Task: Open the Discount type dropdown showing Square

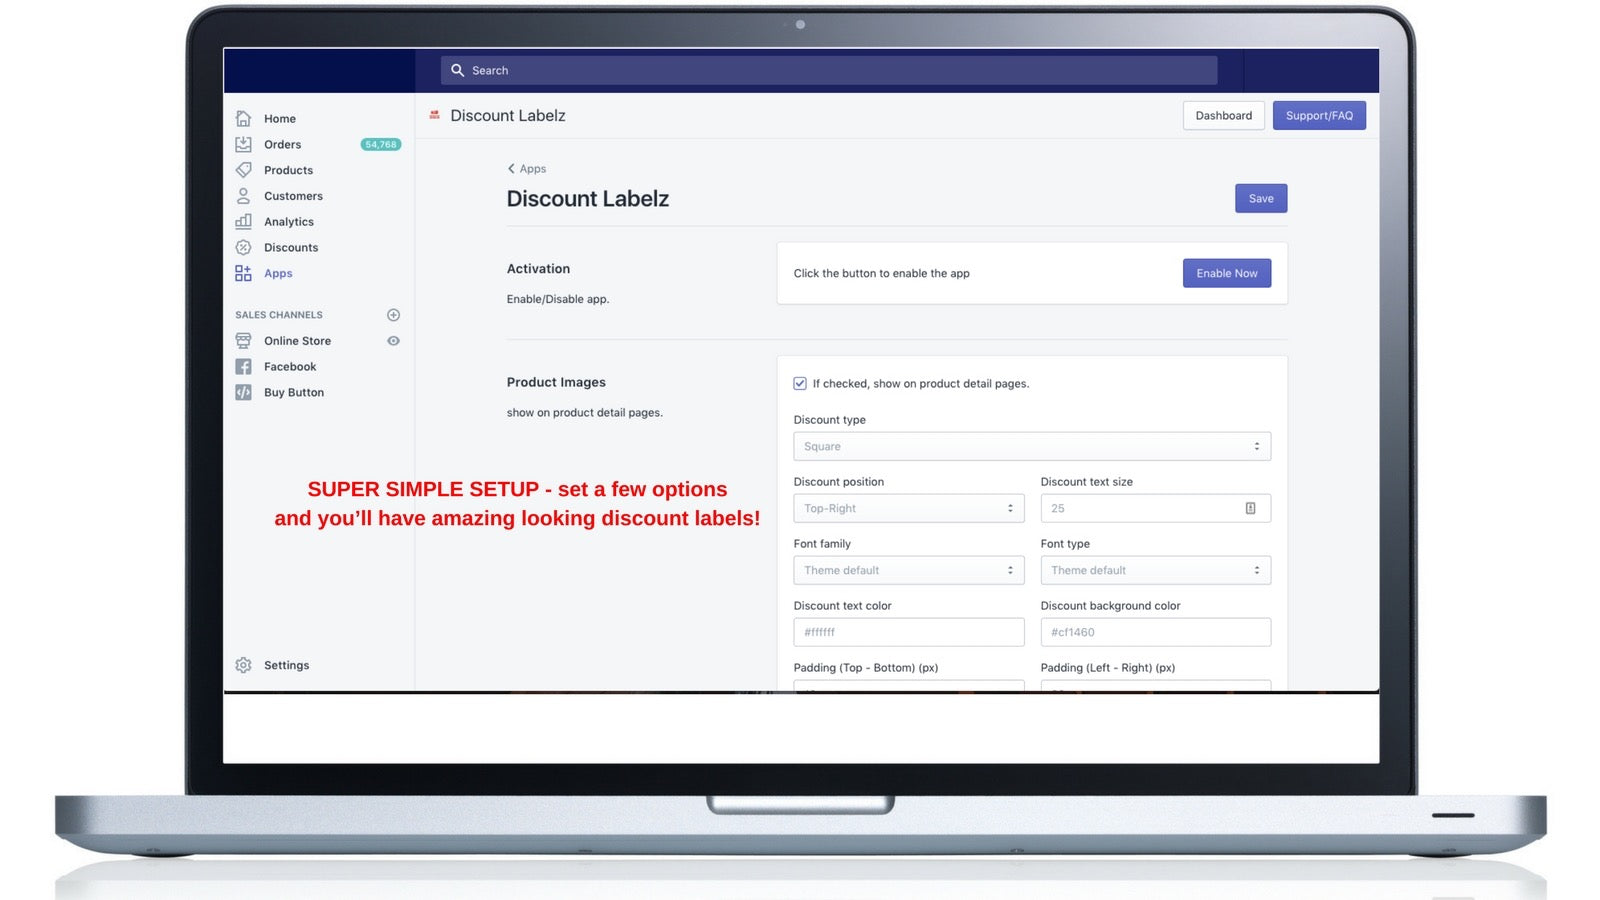Action: coord(1032,446)
